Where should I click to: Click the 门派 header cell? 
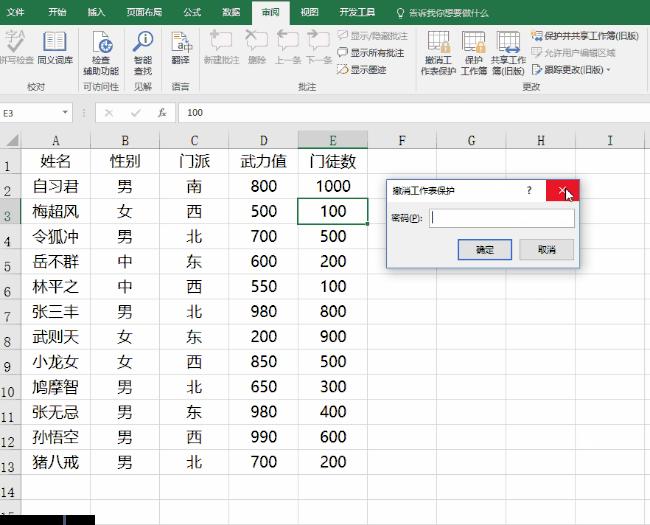coord(194,161)
